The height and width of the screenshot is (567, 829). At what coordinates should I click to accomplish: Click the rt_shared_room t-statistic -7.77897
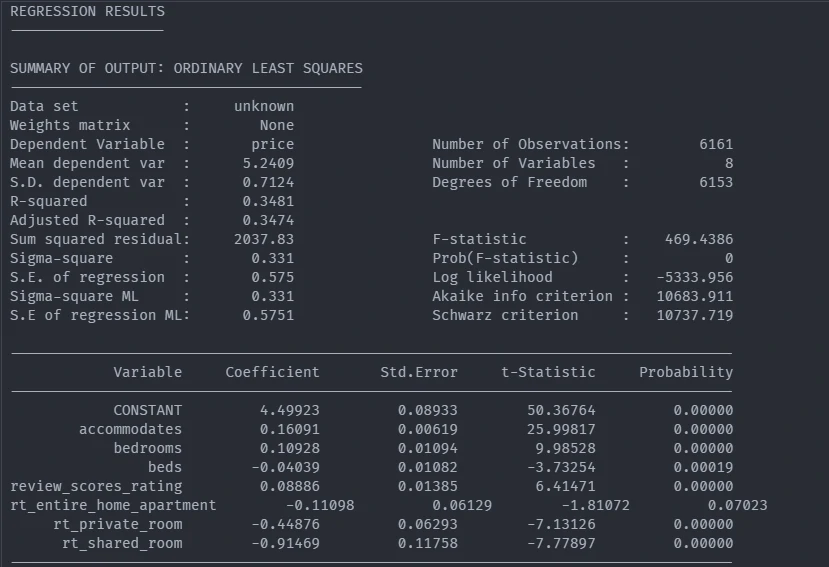pos(561,544)
